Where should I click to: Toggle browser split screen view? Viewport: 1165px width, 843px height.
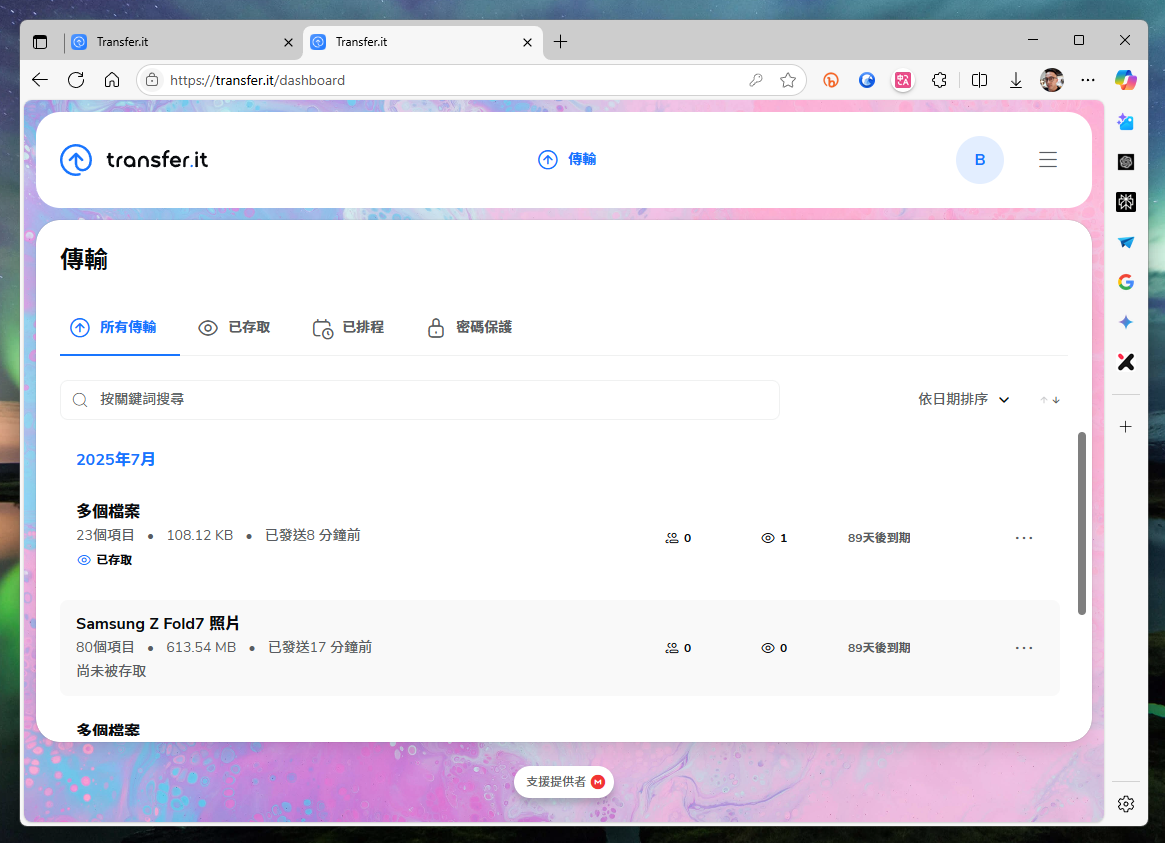(x=979, y=80)
